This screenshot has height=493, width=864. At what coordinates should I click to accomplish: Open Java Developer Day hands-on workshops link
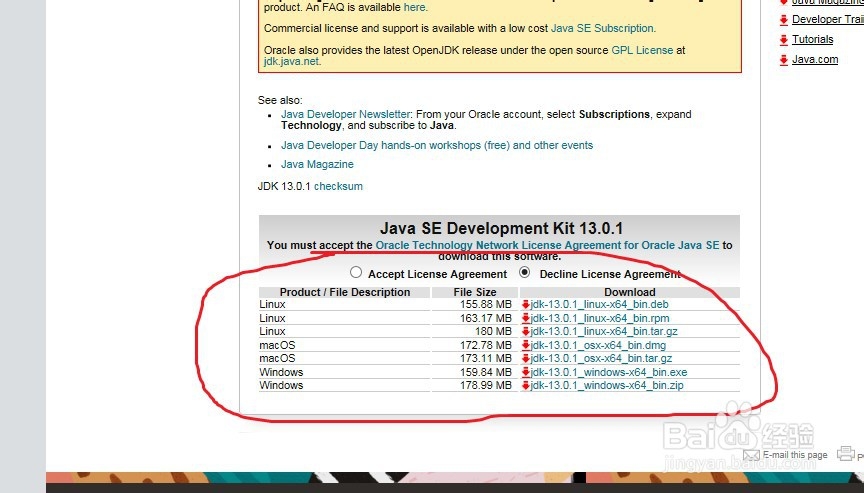pos(437,145)
